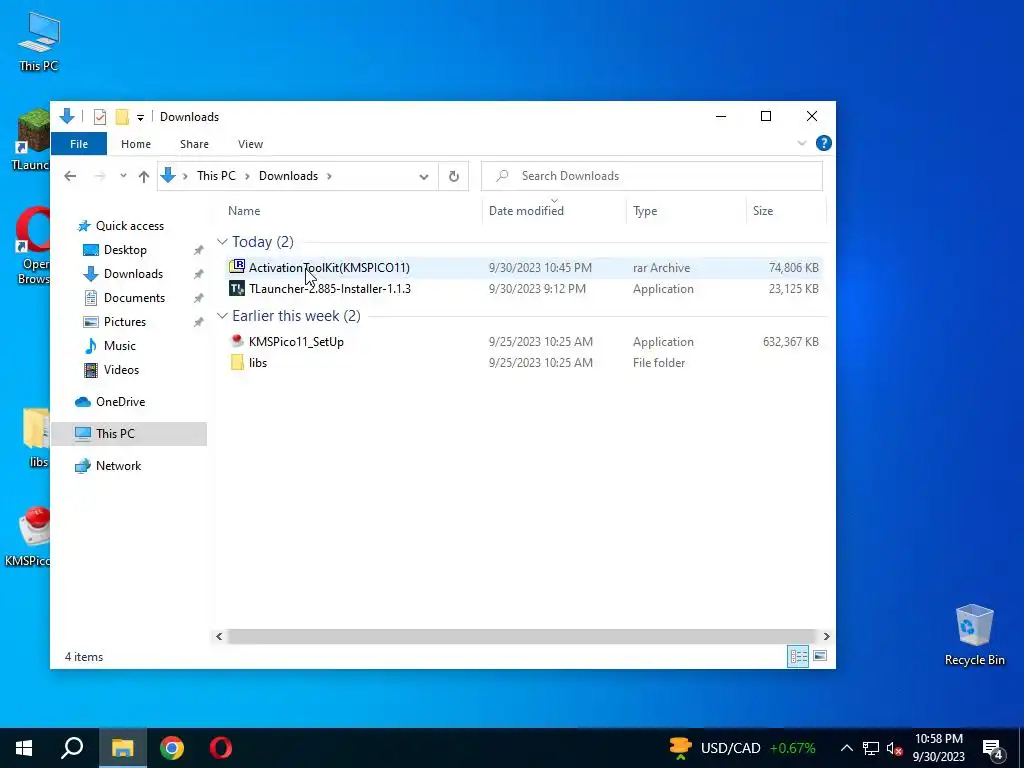Click This PC in the address bar
This screenshot has height=768, width=1024.
(216, 176)
